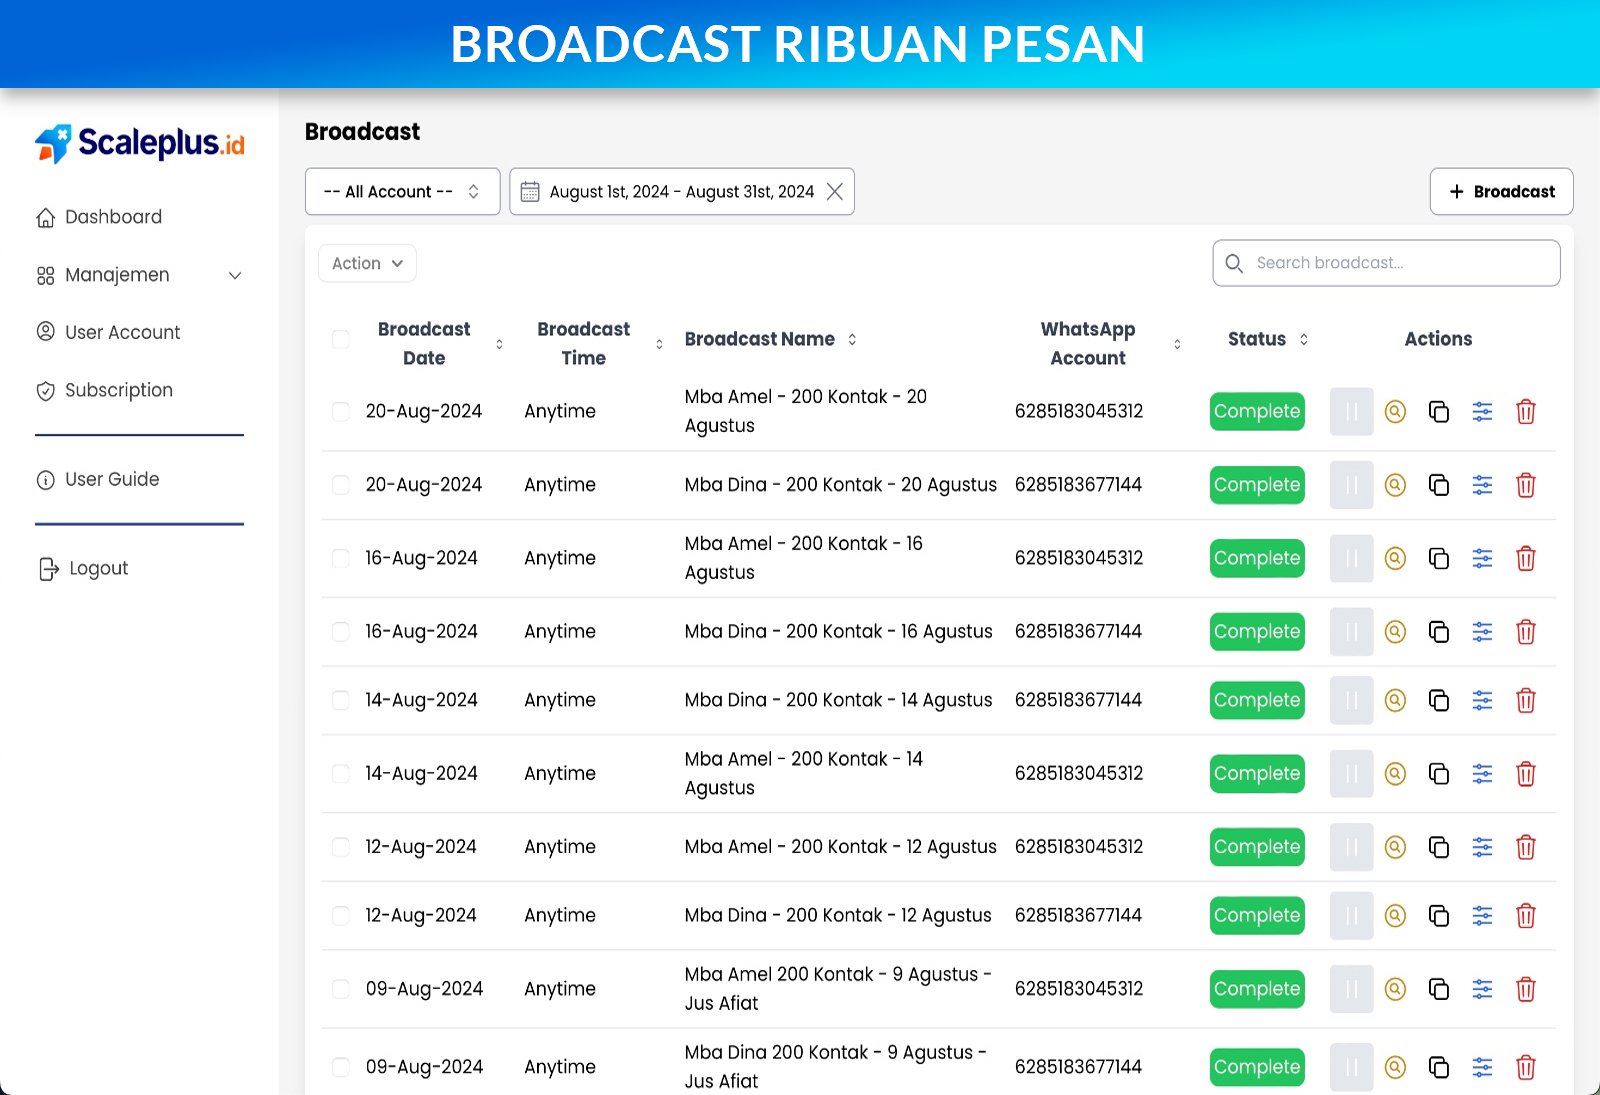Open the All Account dropdown
The width and height of the screenshot is (1600, 1095).
point(402,191)
